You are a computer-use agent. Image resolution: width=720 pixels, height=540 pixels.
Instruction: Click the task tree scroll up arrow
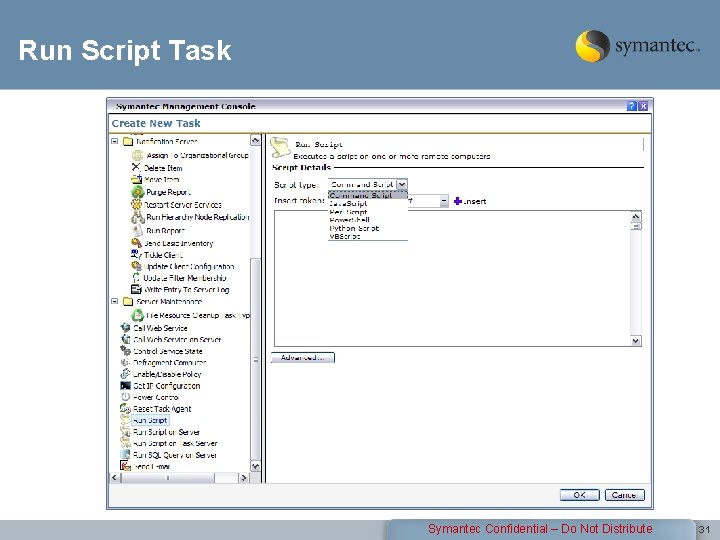(x=255, y=140)
